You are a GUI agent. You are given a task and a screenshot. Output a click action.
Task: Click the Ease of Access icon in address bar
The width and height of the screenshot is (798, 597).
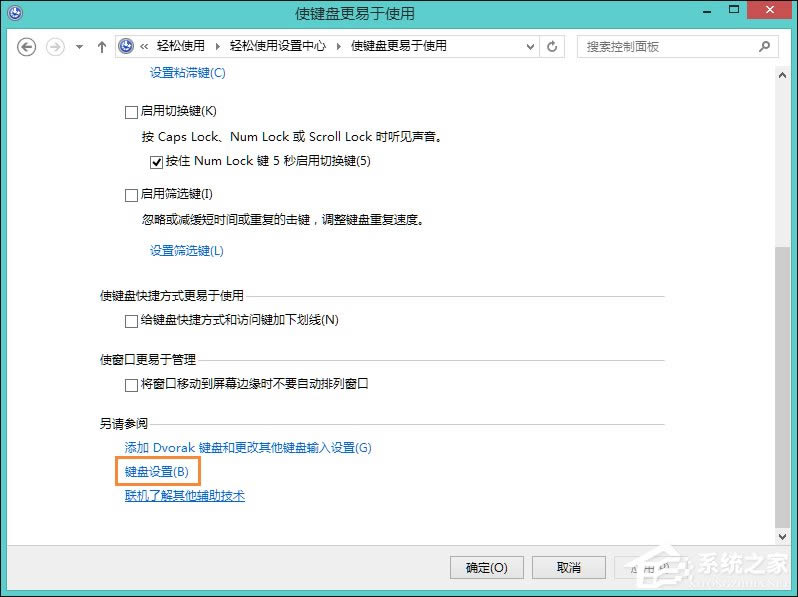pos(126,46)
